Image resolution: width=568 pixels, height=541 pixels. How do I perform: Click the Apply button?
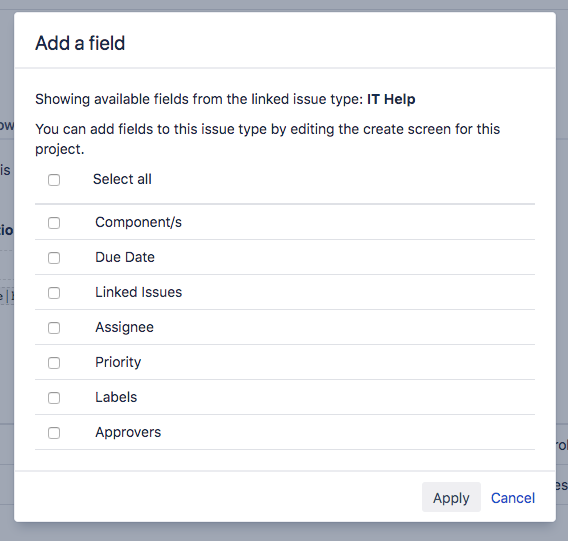451,497
